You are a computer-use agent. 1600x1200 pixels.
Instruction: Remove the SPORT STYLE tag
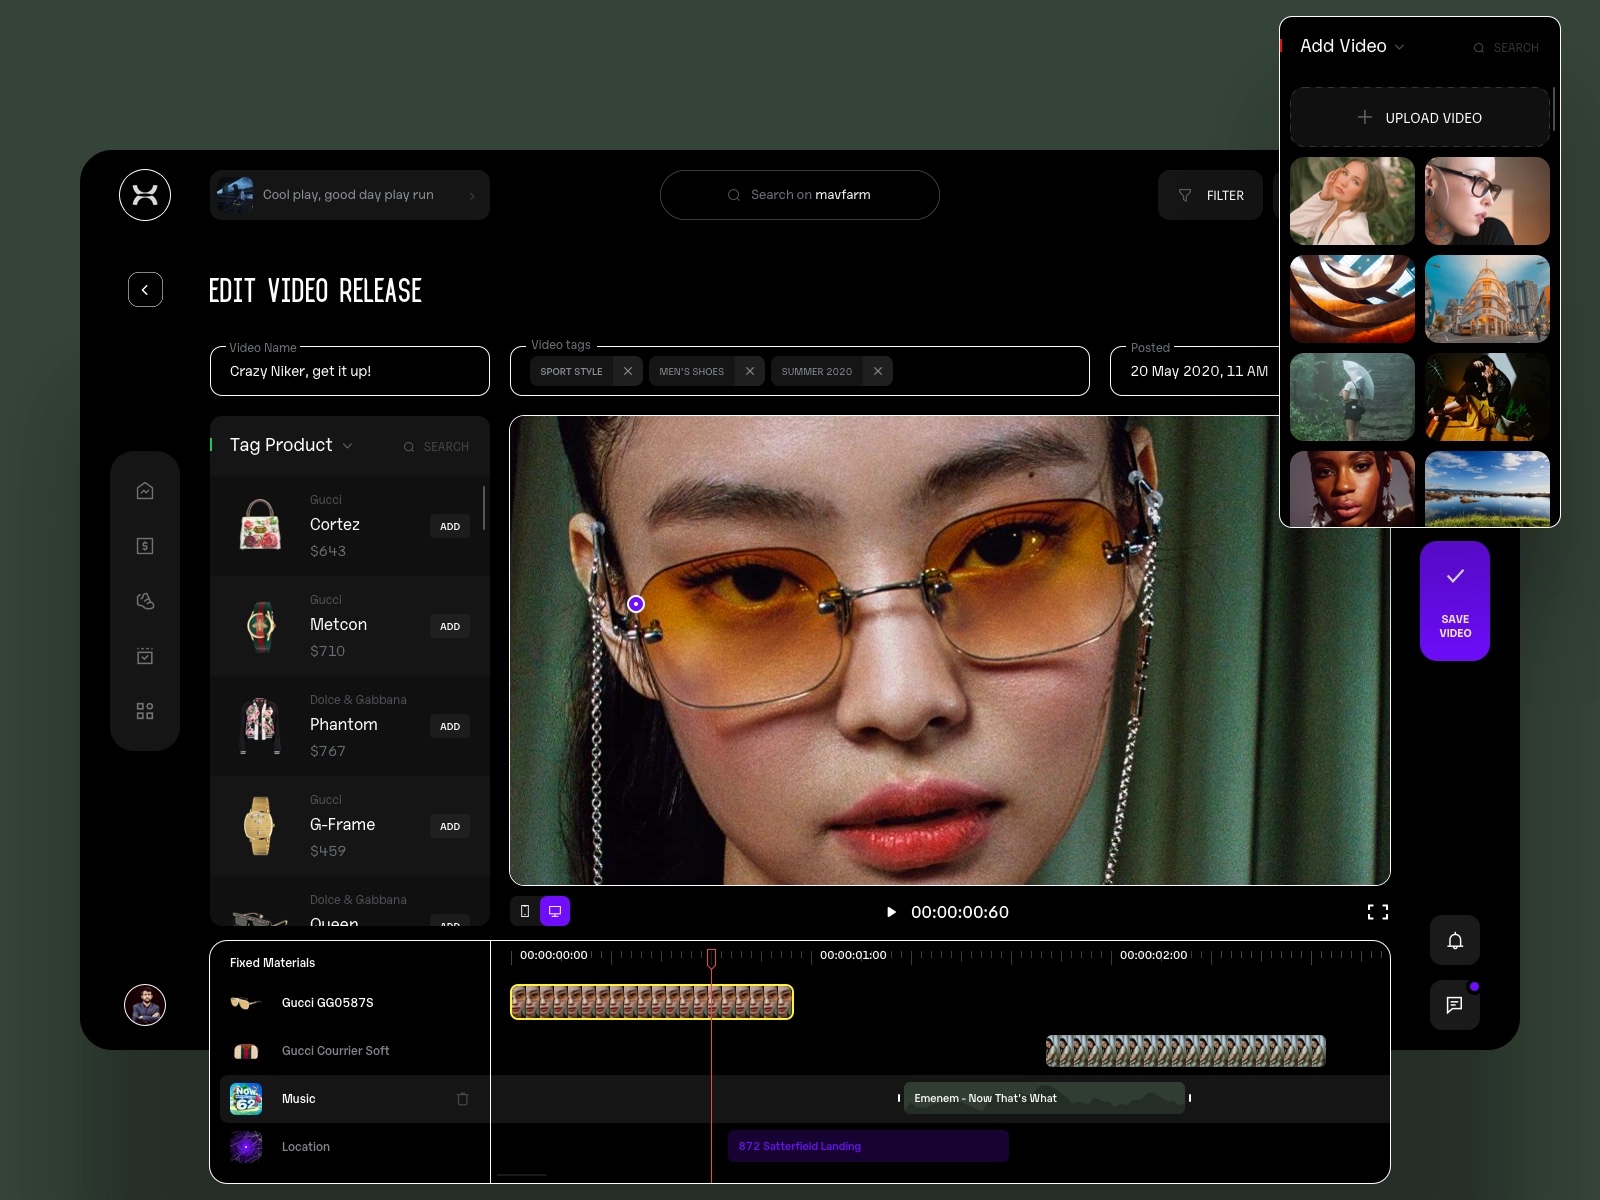coord(628,371)
